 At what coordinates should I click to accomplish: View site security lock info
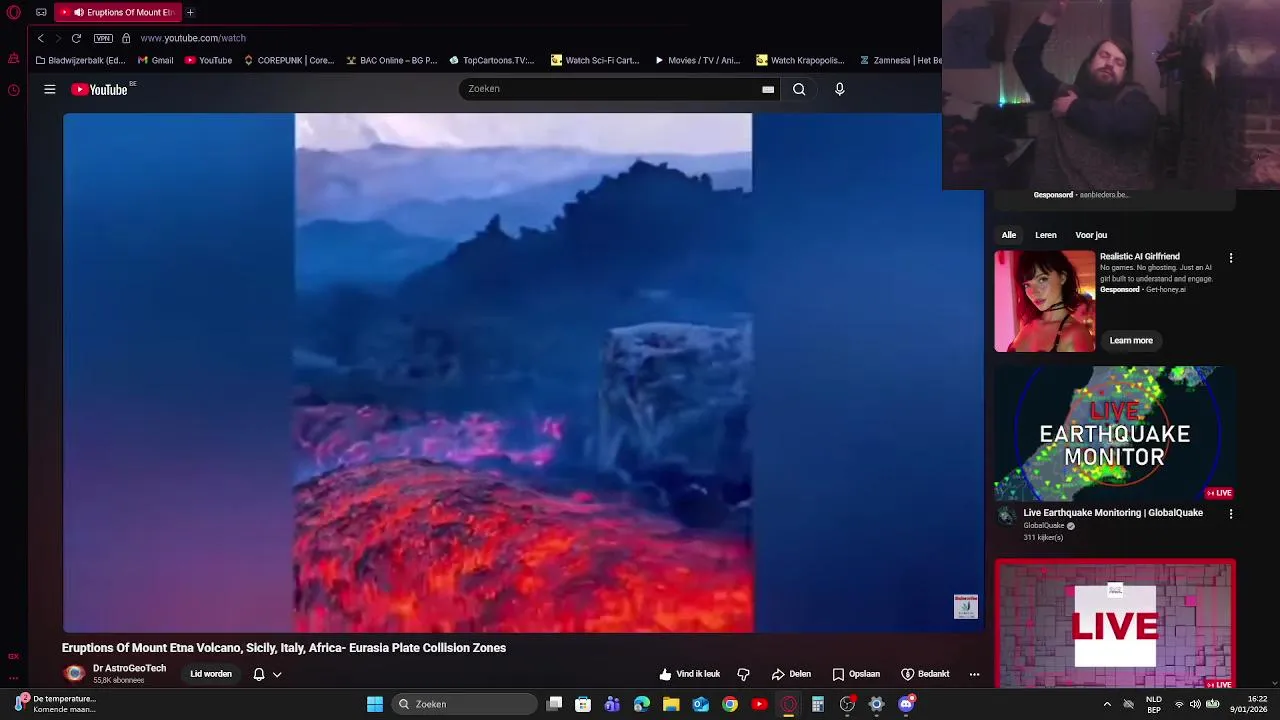pos(126,38)
